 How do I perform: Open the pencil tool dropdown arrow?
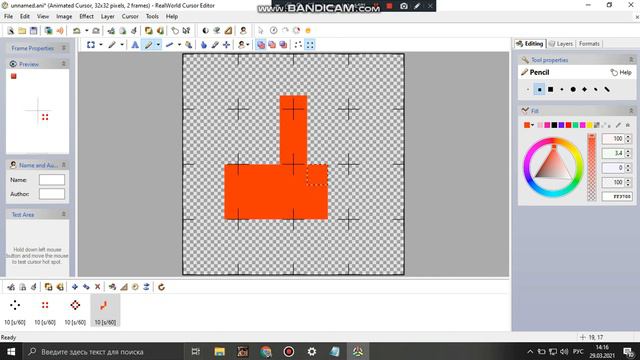click(158, 45)
